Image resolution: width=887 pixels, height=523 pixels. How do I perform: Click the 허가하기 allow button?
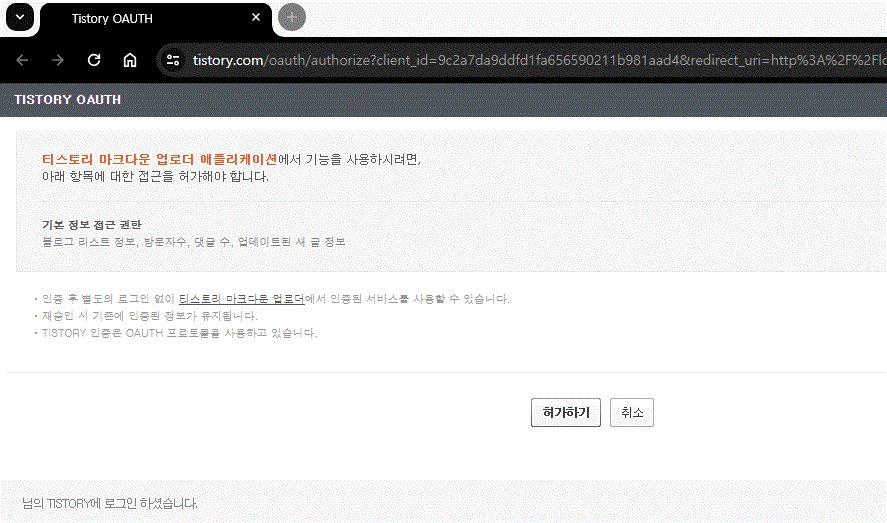[566, 412]
